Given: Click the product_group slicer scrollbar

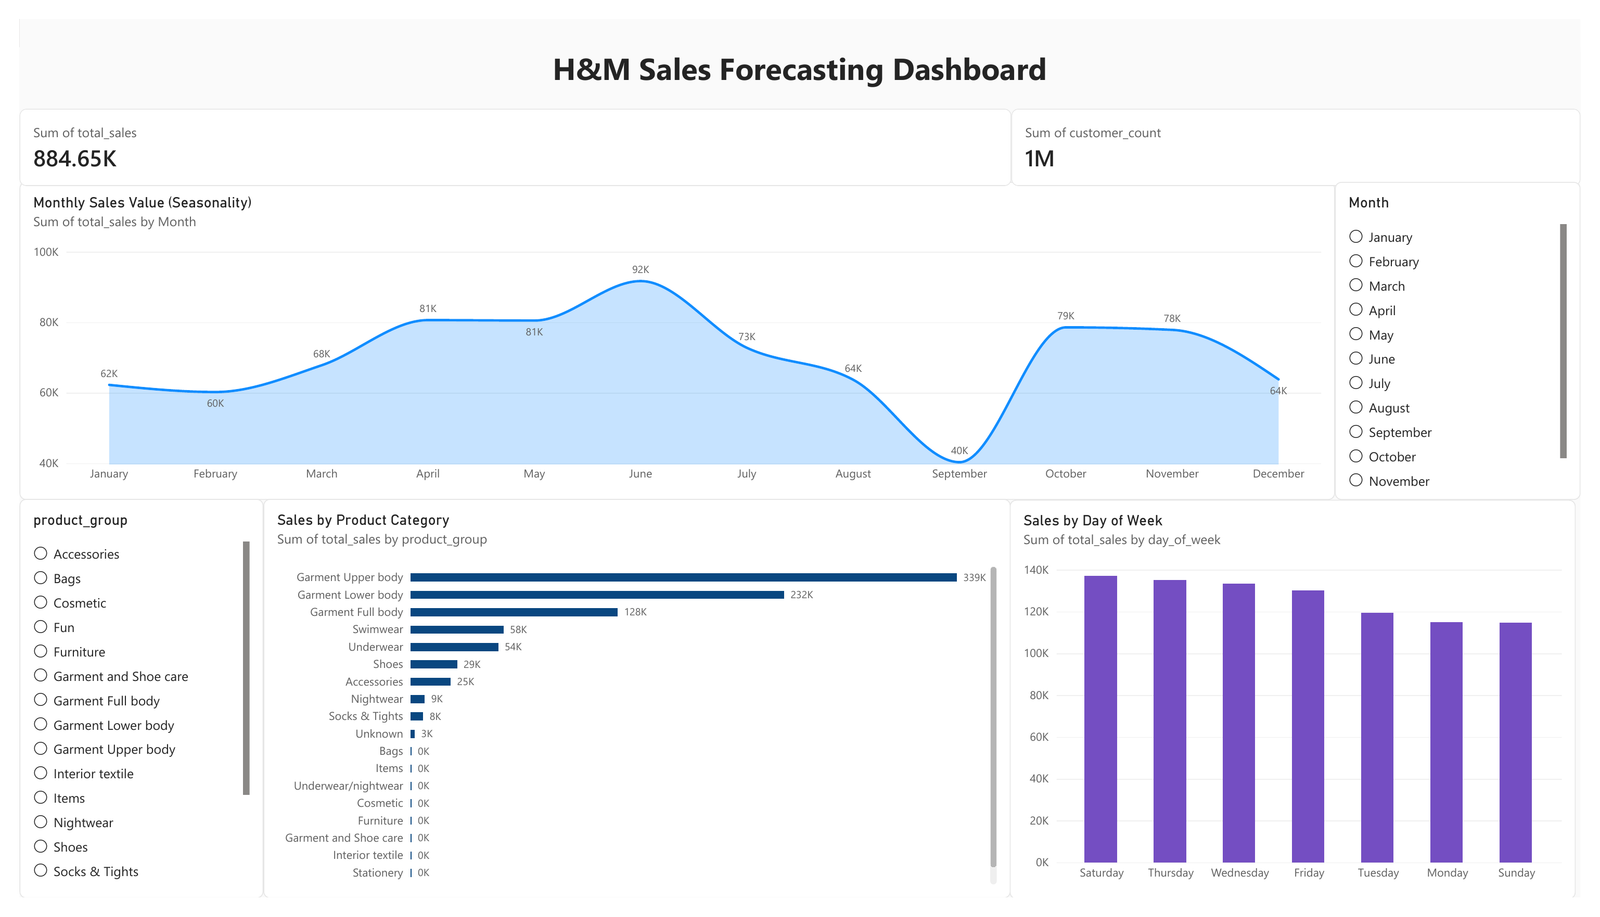Looking at the screenshot, I should coord(246,668).
